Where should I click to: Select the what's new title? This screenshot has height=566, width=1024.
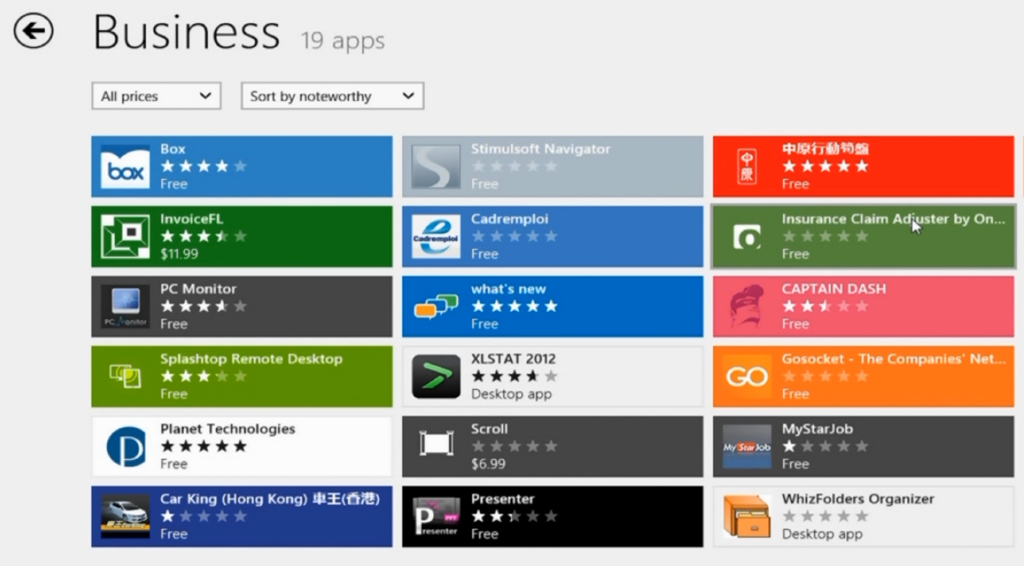click(508, 289)
